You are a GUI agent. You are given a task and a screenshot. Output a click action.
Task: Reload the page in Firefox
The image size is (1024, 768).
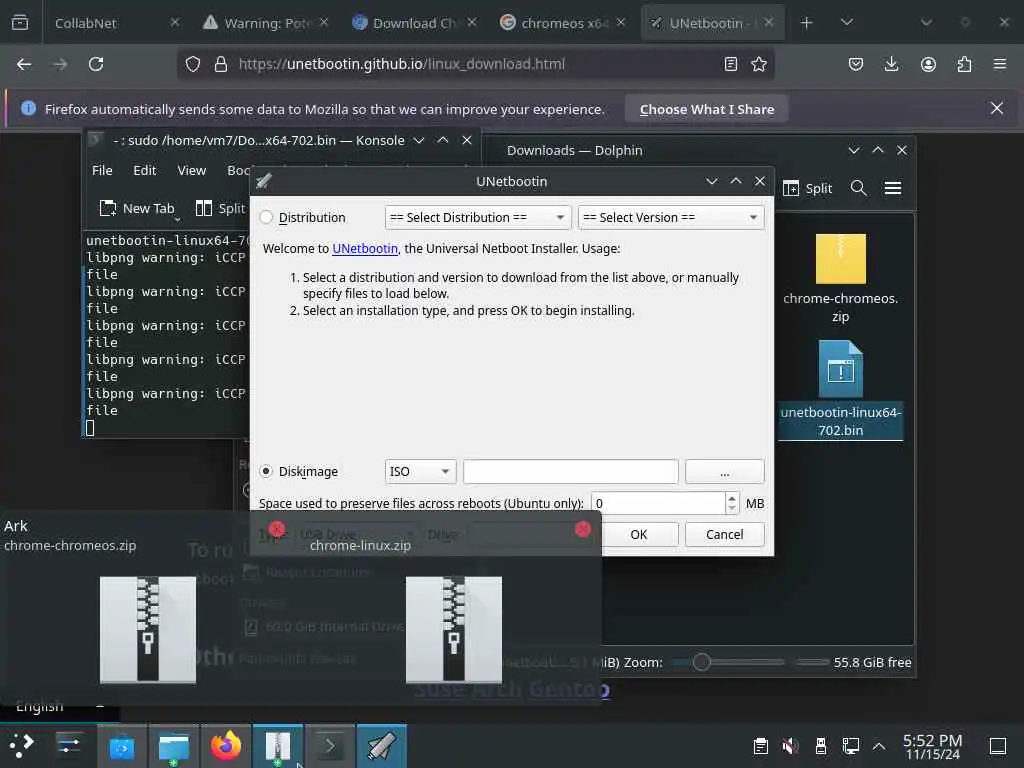pos(96,64)
